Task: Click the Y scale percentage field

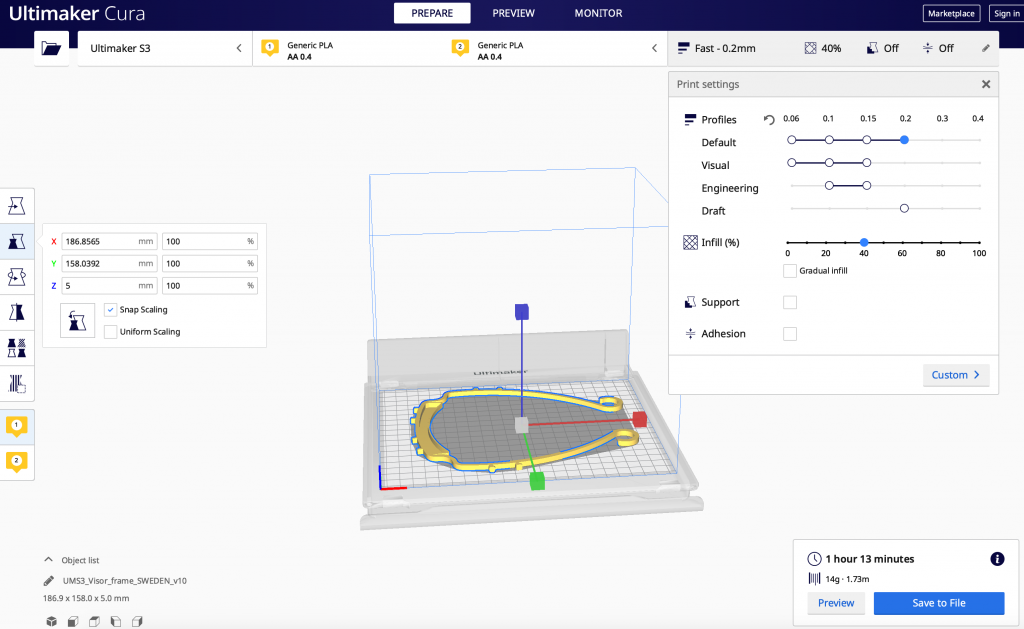Action: [x=210, y=263]
